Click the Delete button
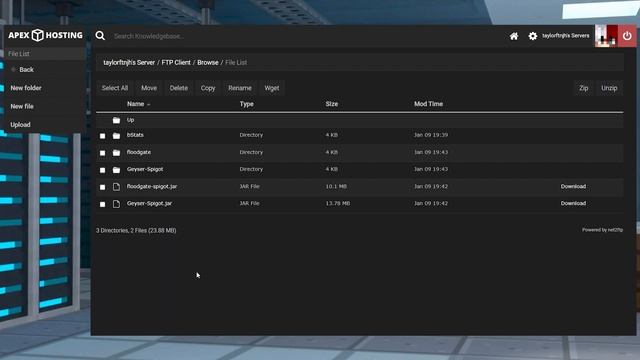The image size is (640, 360). coord(179,88)
